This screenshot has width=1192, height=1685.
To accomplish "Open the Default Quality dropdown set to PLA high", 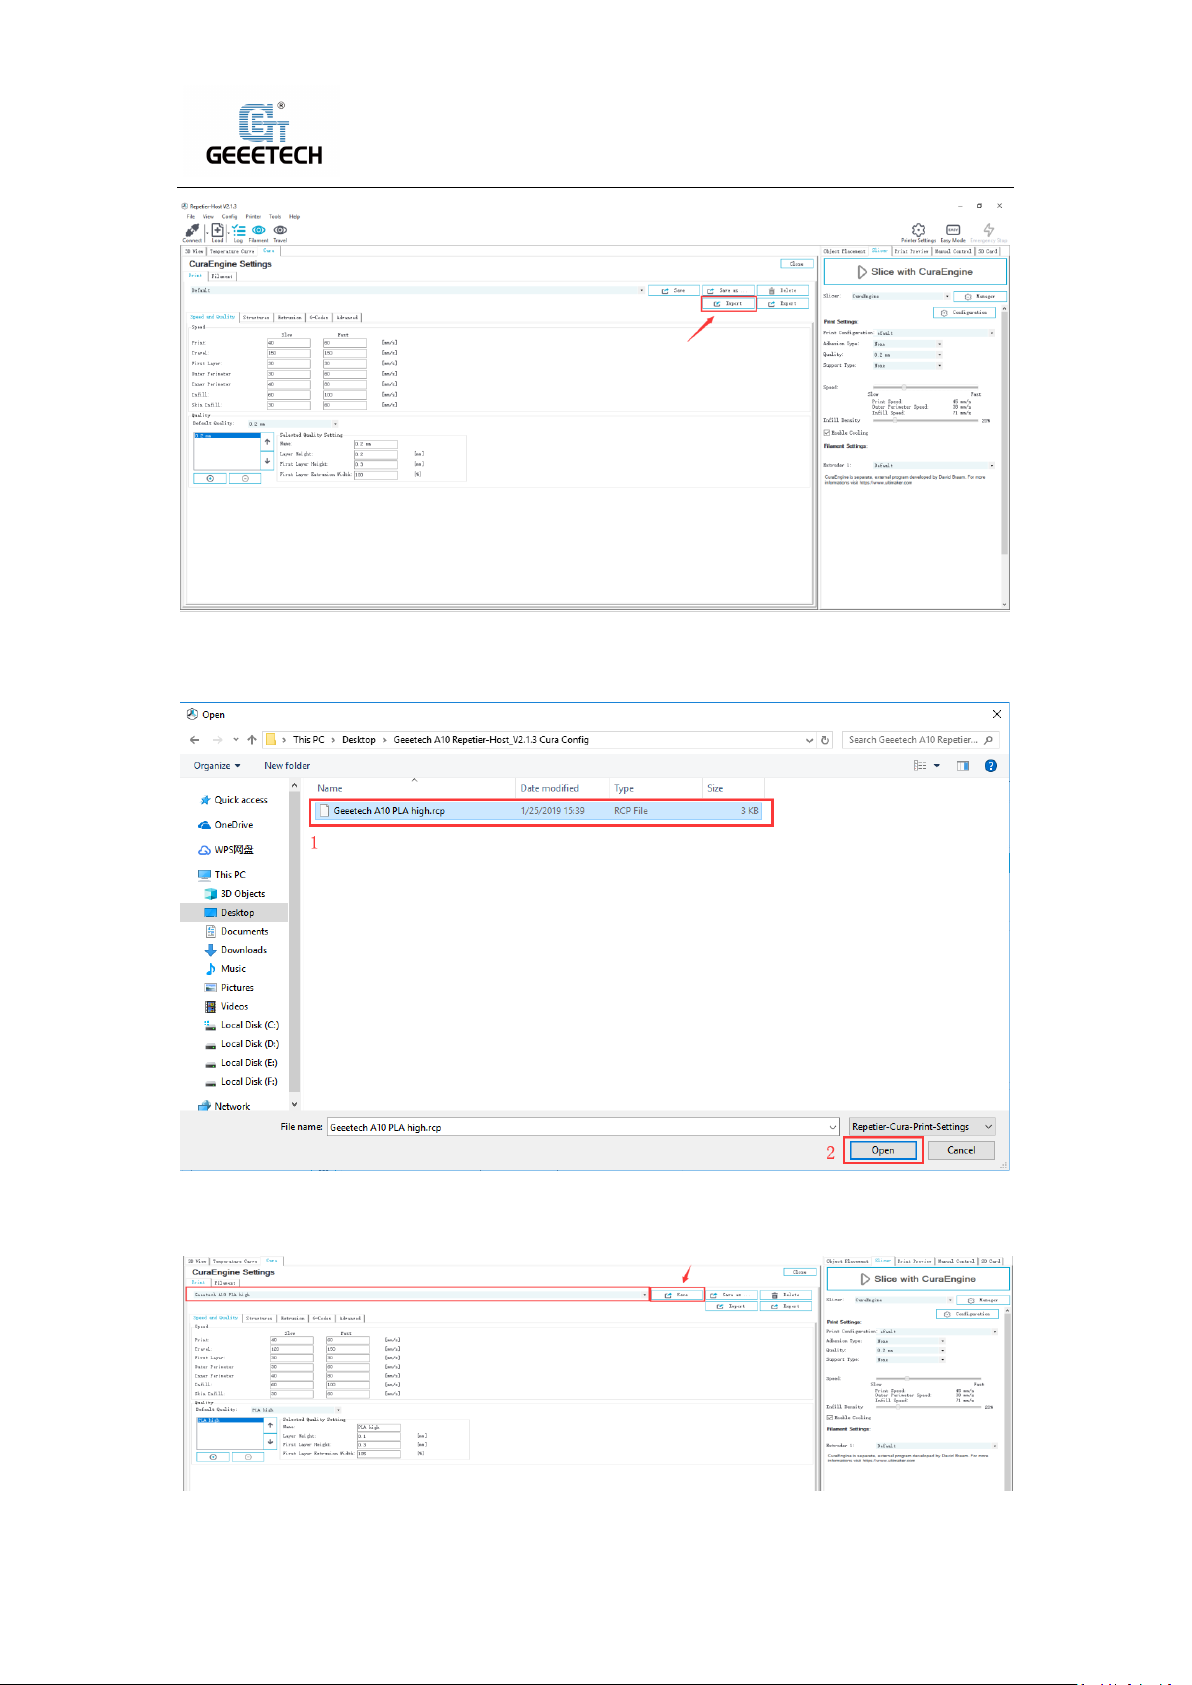I will [295, 1410].
